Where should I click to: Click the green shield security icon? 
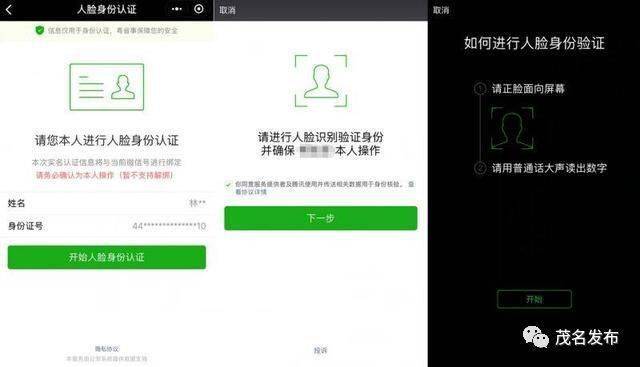40,30
